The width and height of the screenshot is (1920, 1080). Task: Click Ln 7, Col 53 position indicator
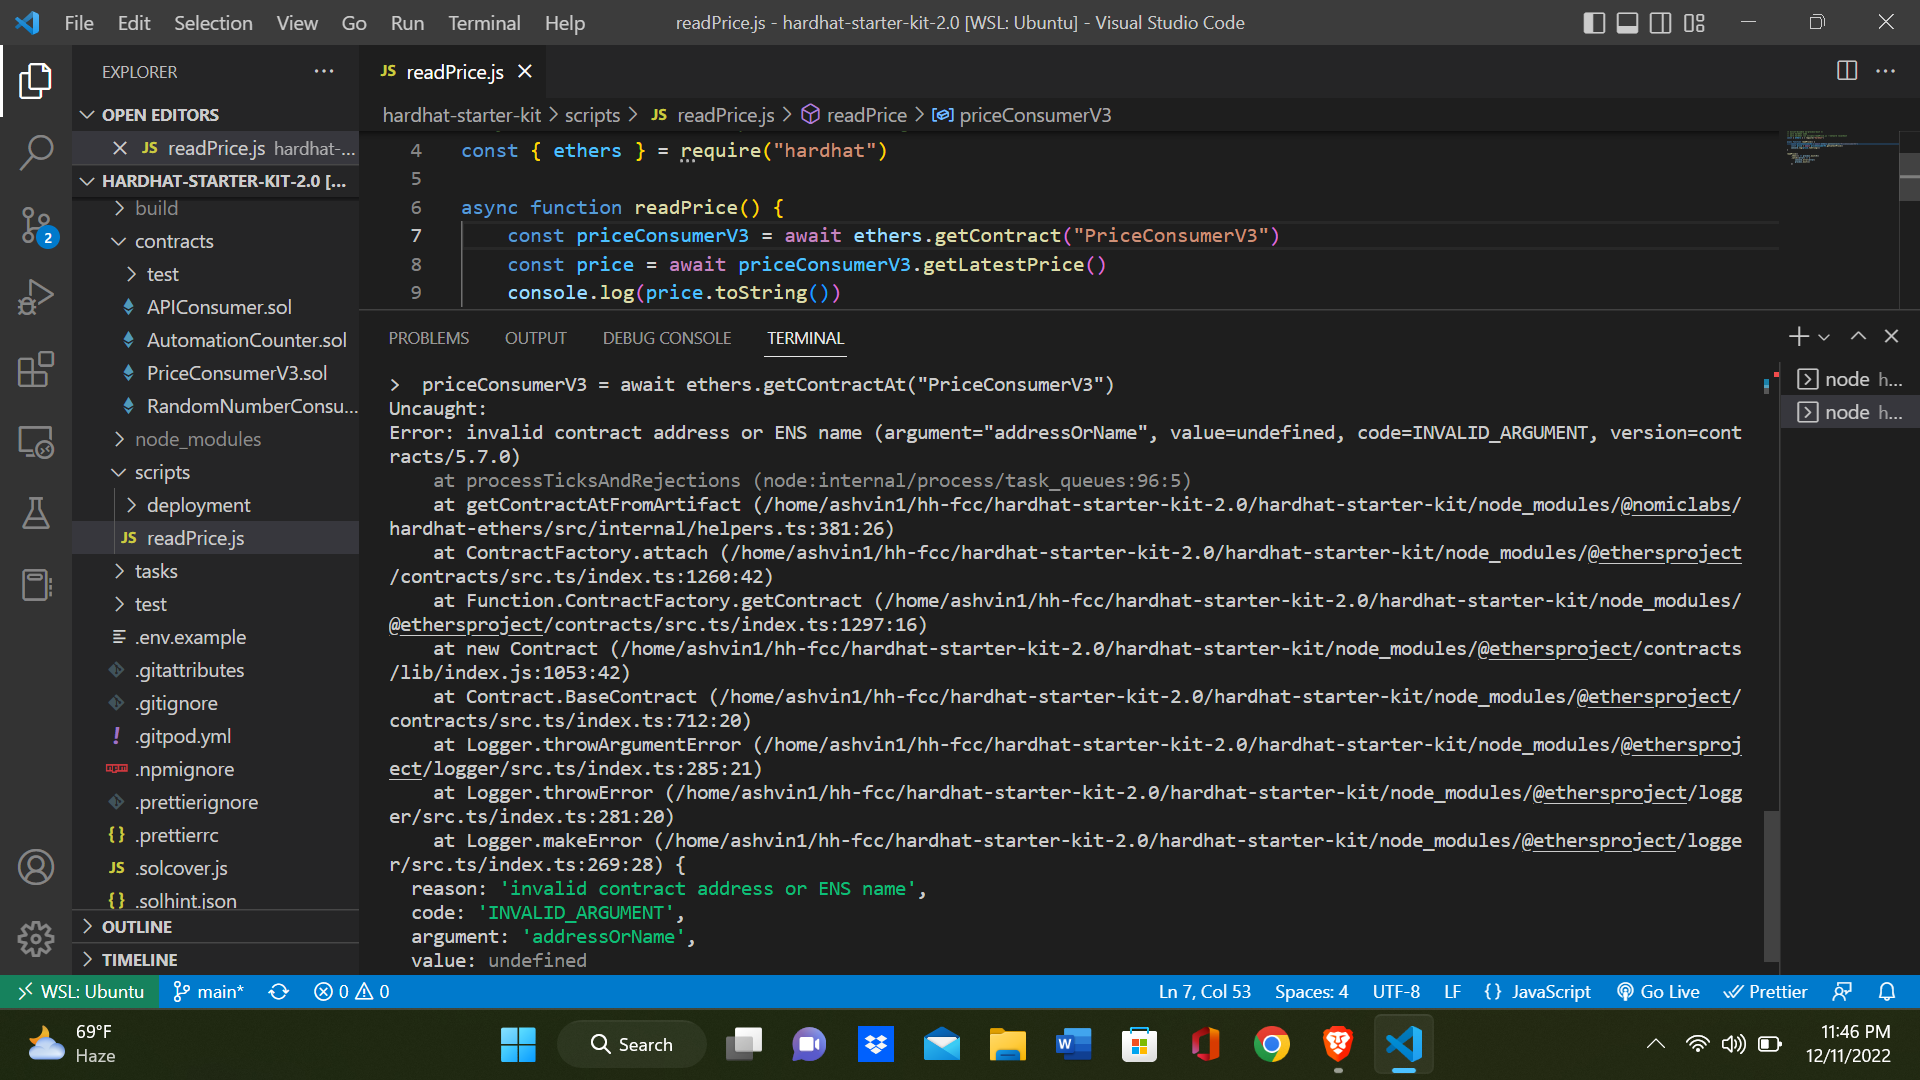(1204, 991)
